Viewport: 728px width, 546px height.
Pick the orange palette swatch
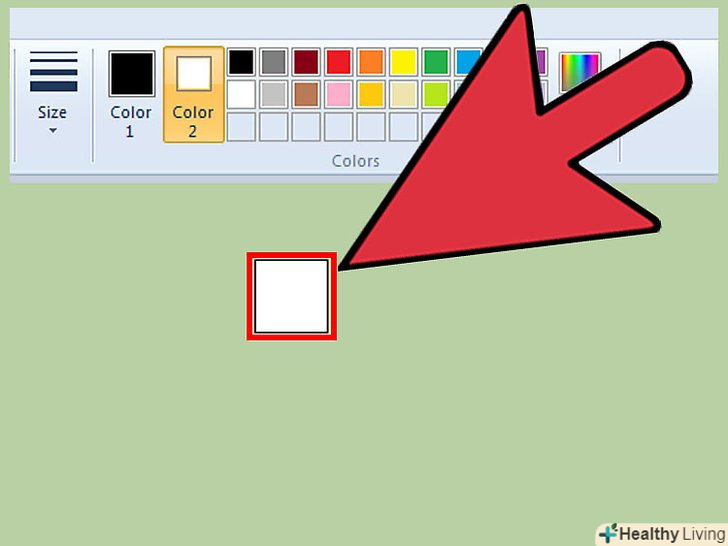[371, 62]
